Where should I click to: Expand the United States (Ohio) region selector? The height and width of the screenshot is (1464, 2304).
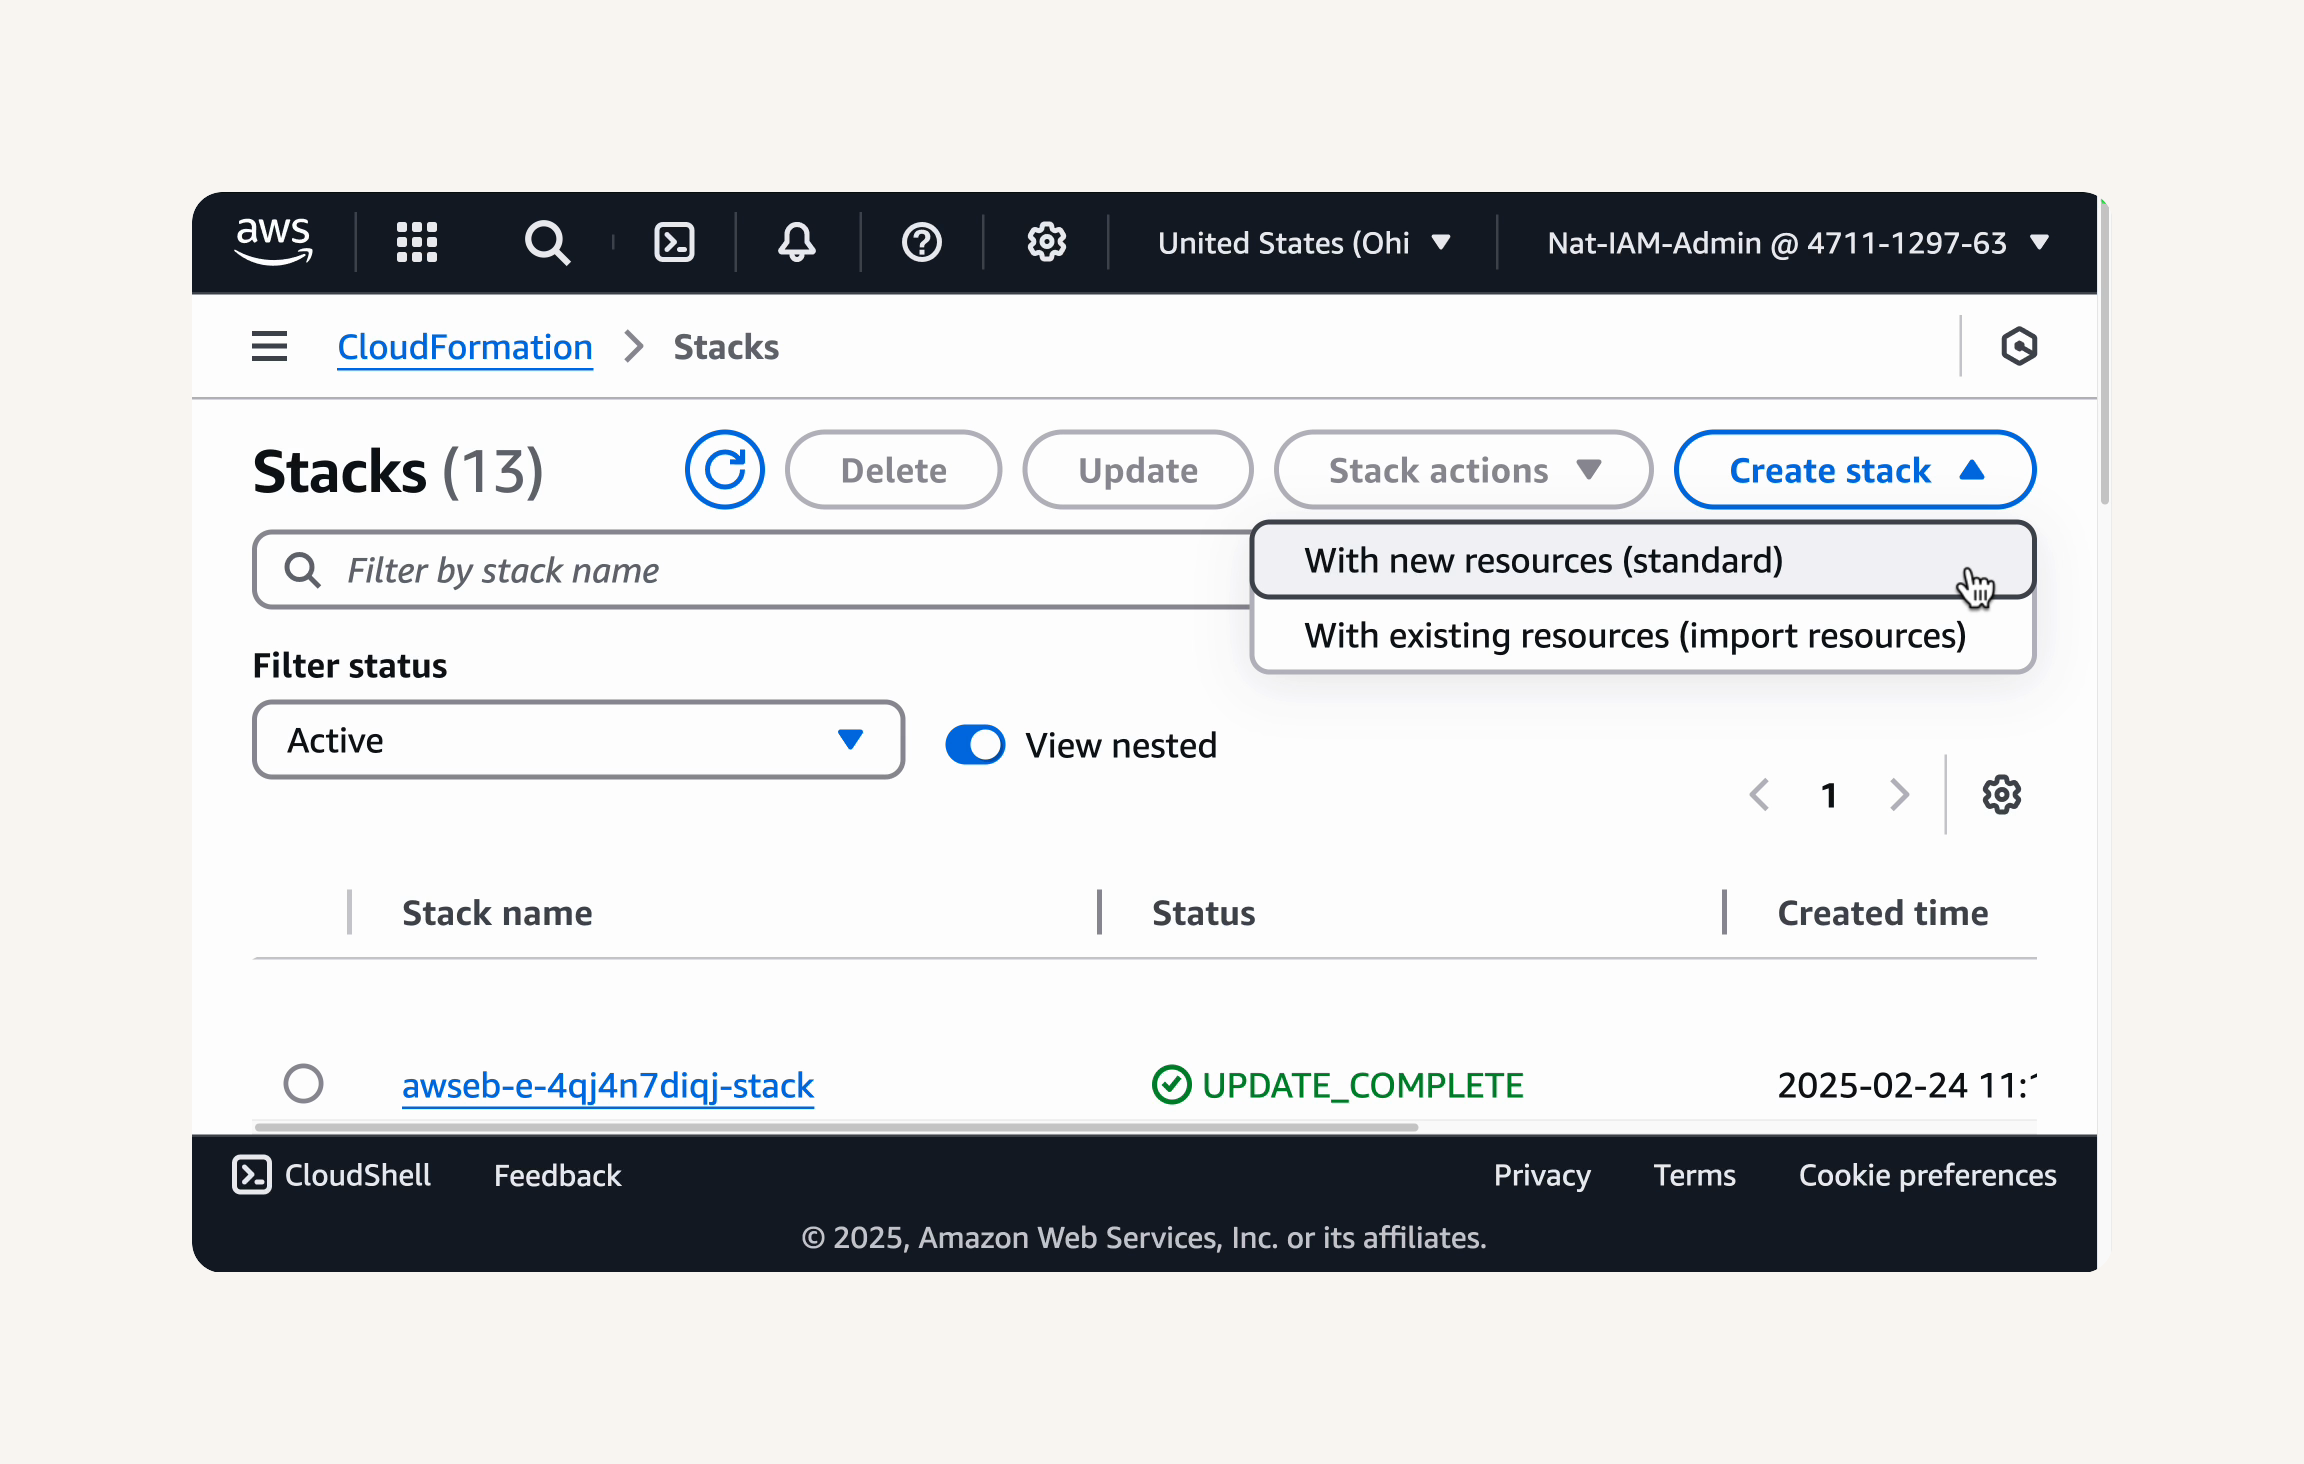(x=1303, y=243)
